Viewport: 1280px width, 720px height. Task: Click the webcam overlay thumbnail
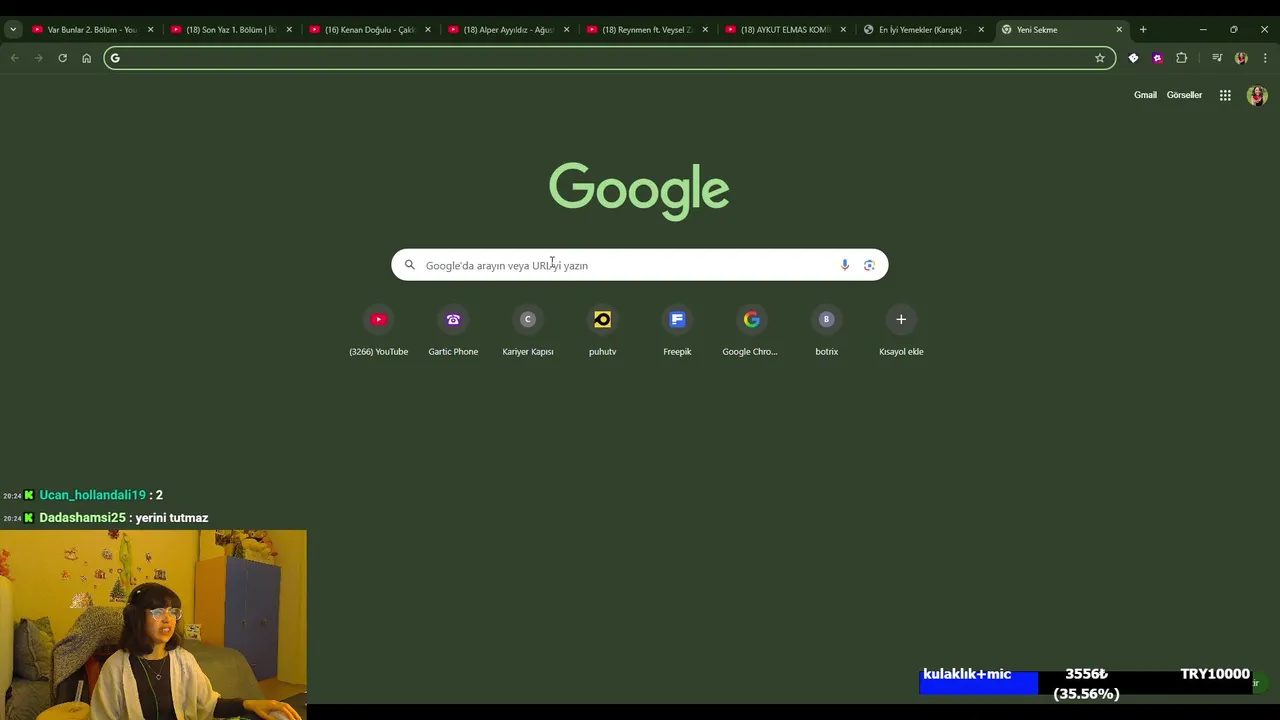click(x=153, y=625)
